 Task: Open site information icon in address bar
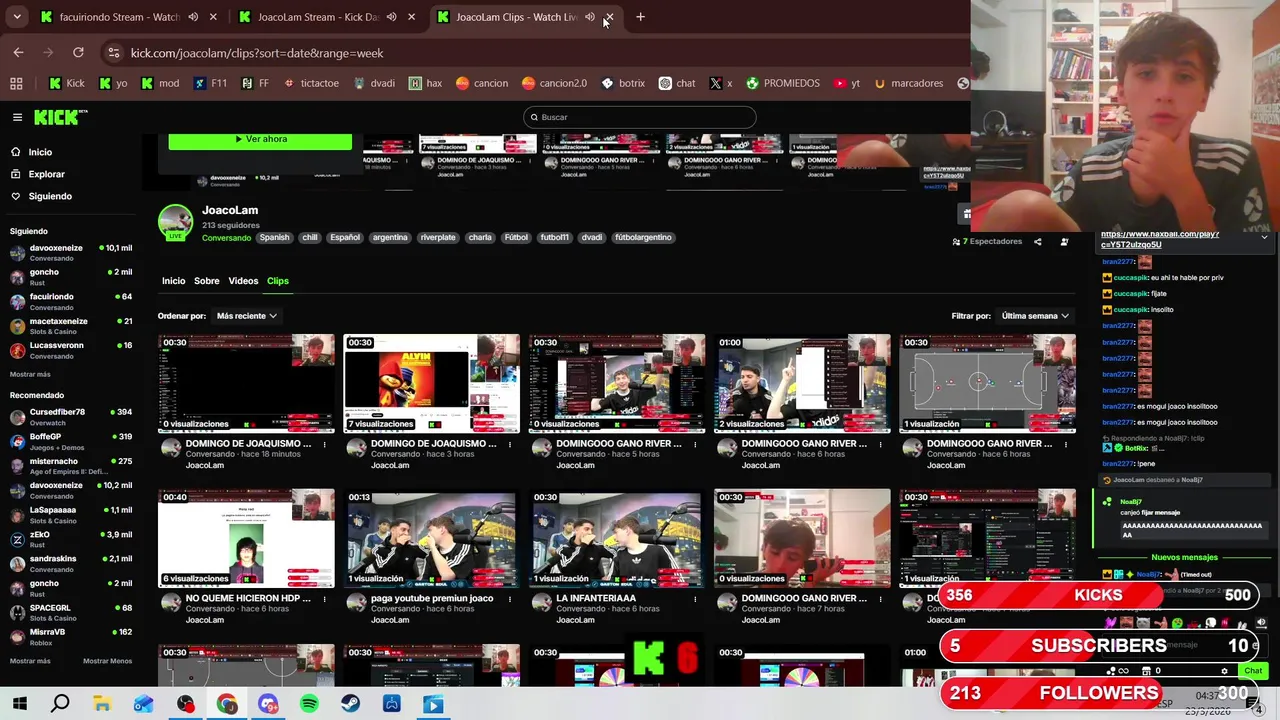[x=114, y=53]
